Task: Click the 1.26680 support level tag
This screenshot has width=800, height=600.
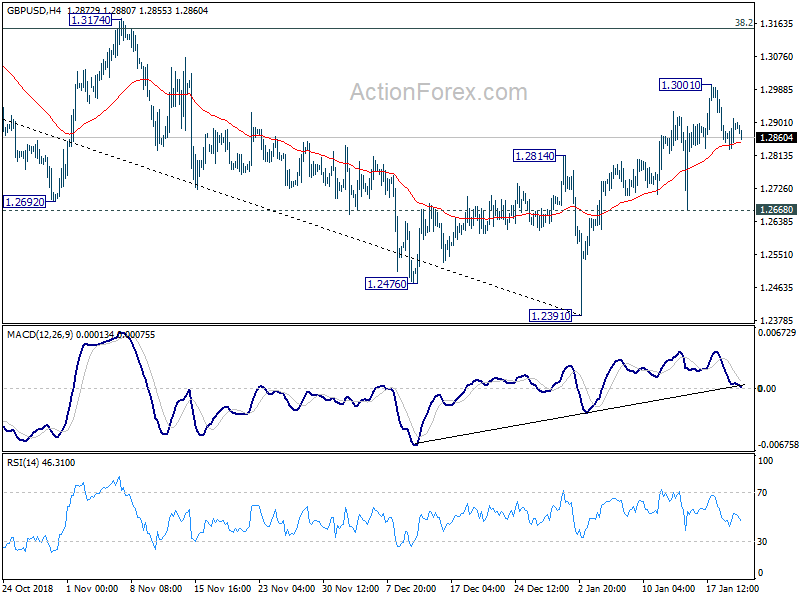Action: tap(777, 210)
